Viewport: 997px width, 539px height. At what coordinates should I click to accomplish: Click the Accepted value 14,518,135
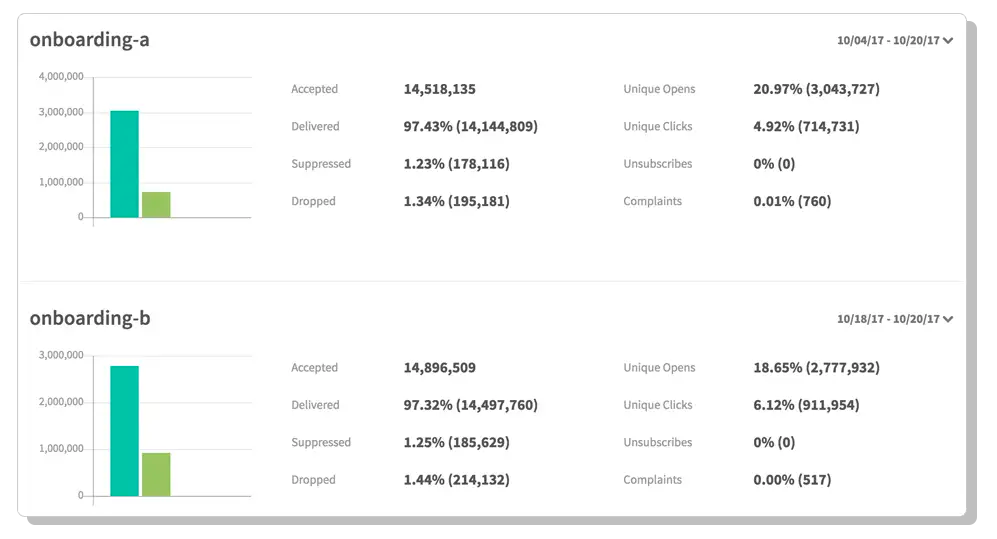(439, 89)
